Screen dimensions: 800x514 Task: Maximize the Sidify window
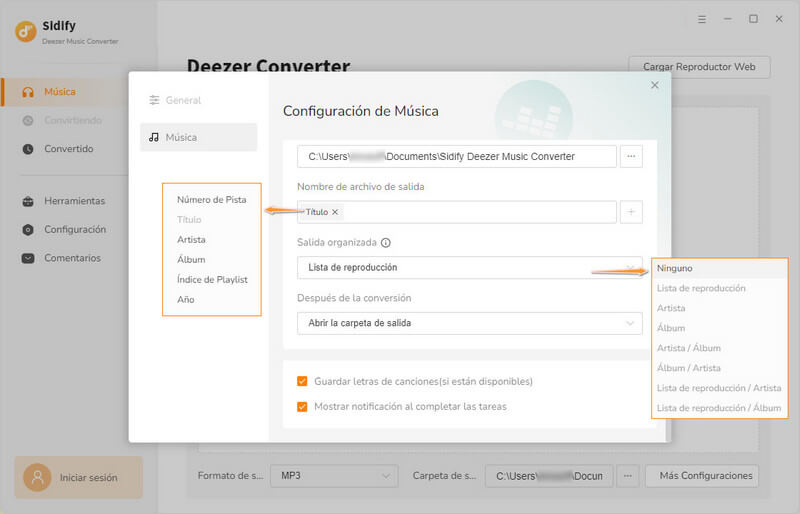pyautogui.click(x=753, y=19)
